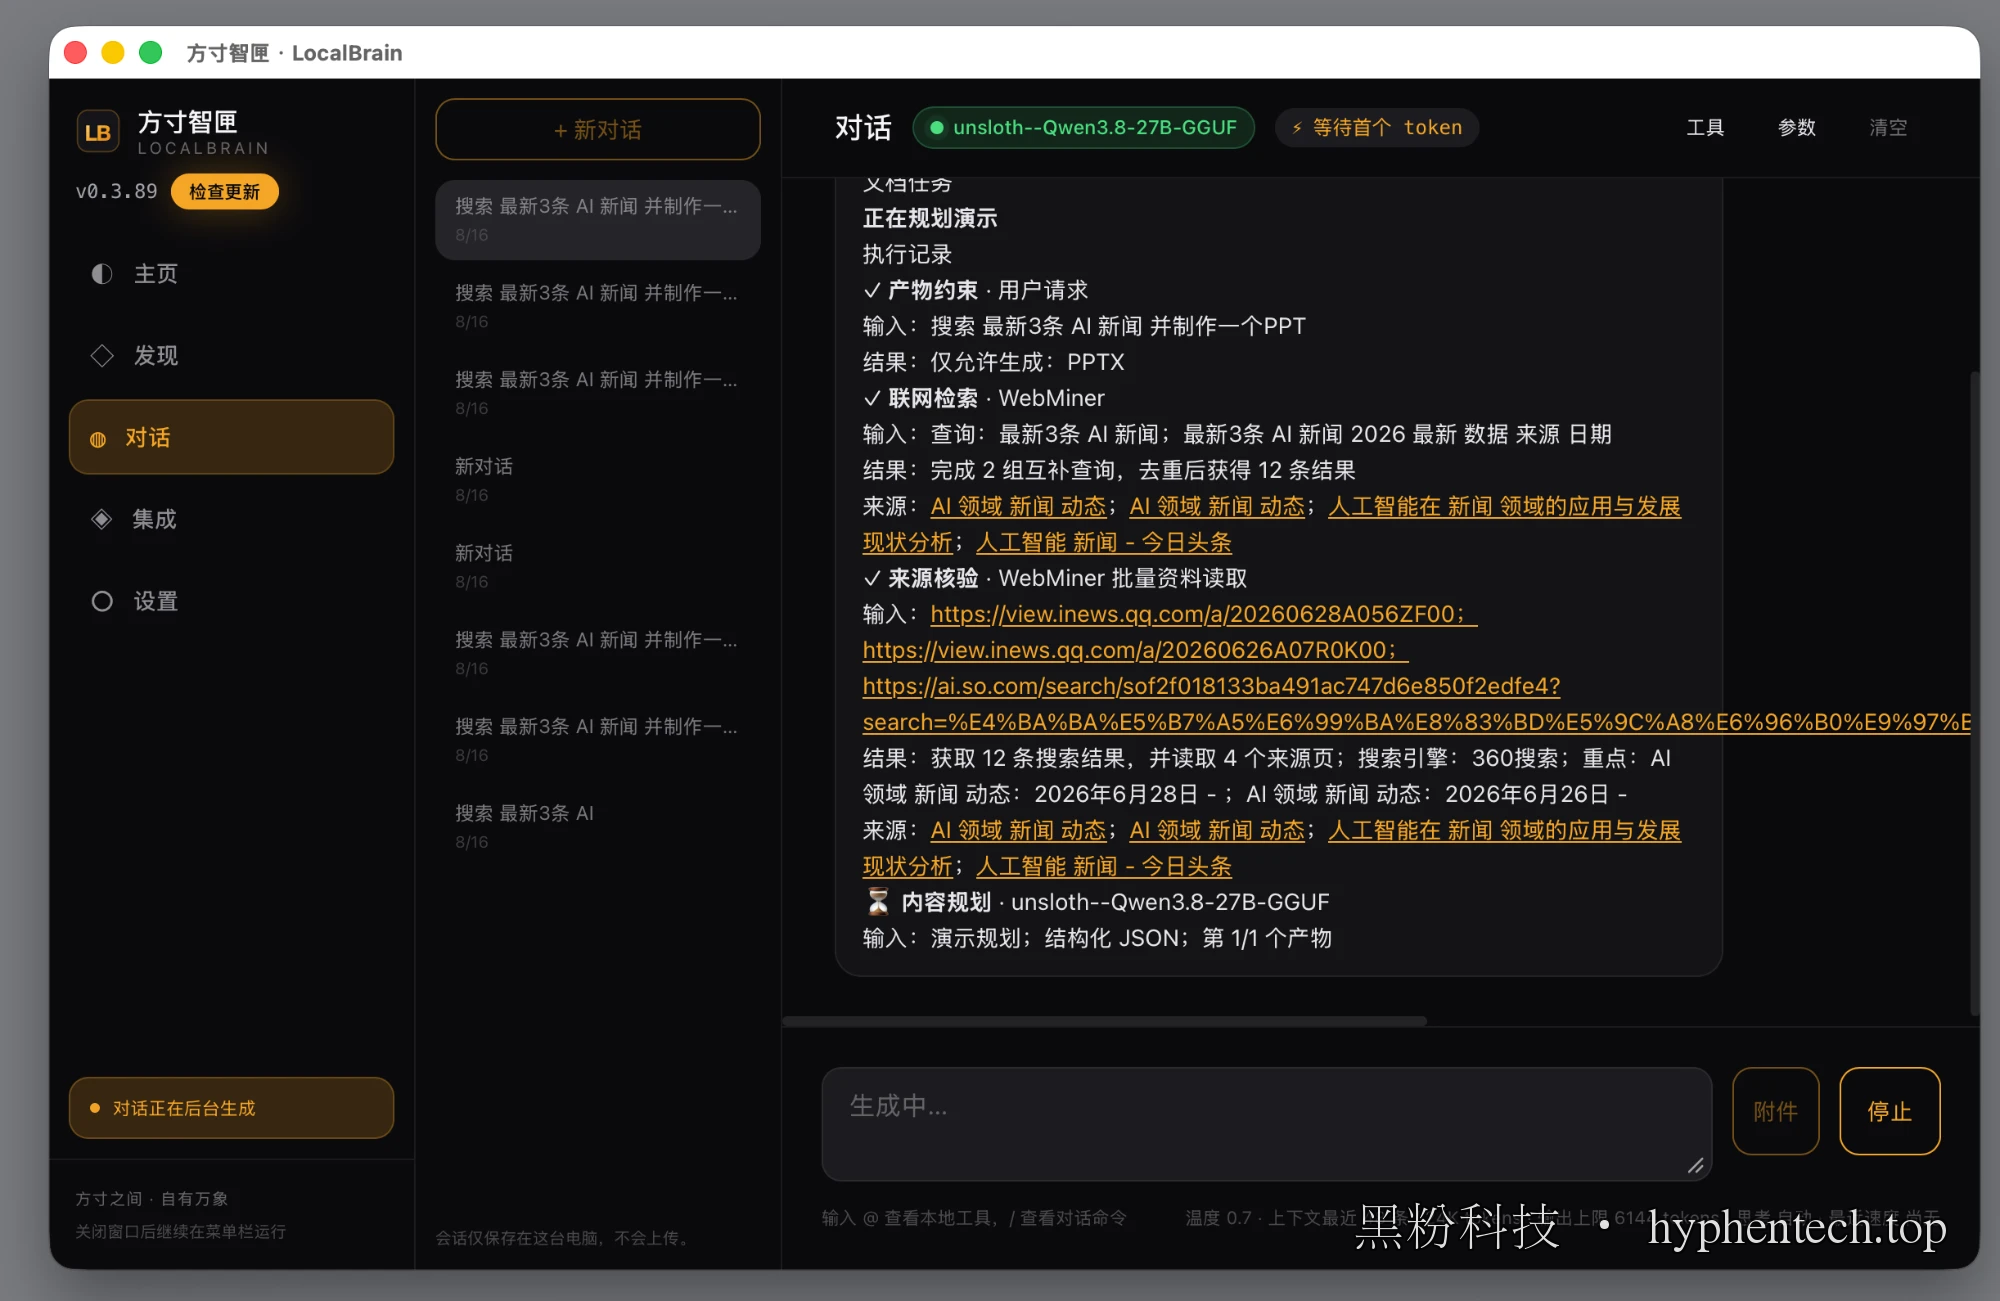Click the 检查更新 button

click(x=224, y=191)
